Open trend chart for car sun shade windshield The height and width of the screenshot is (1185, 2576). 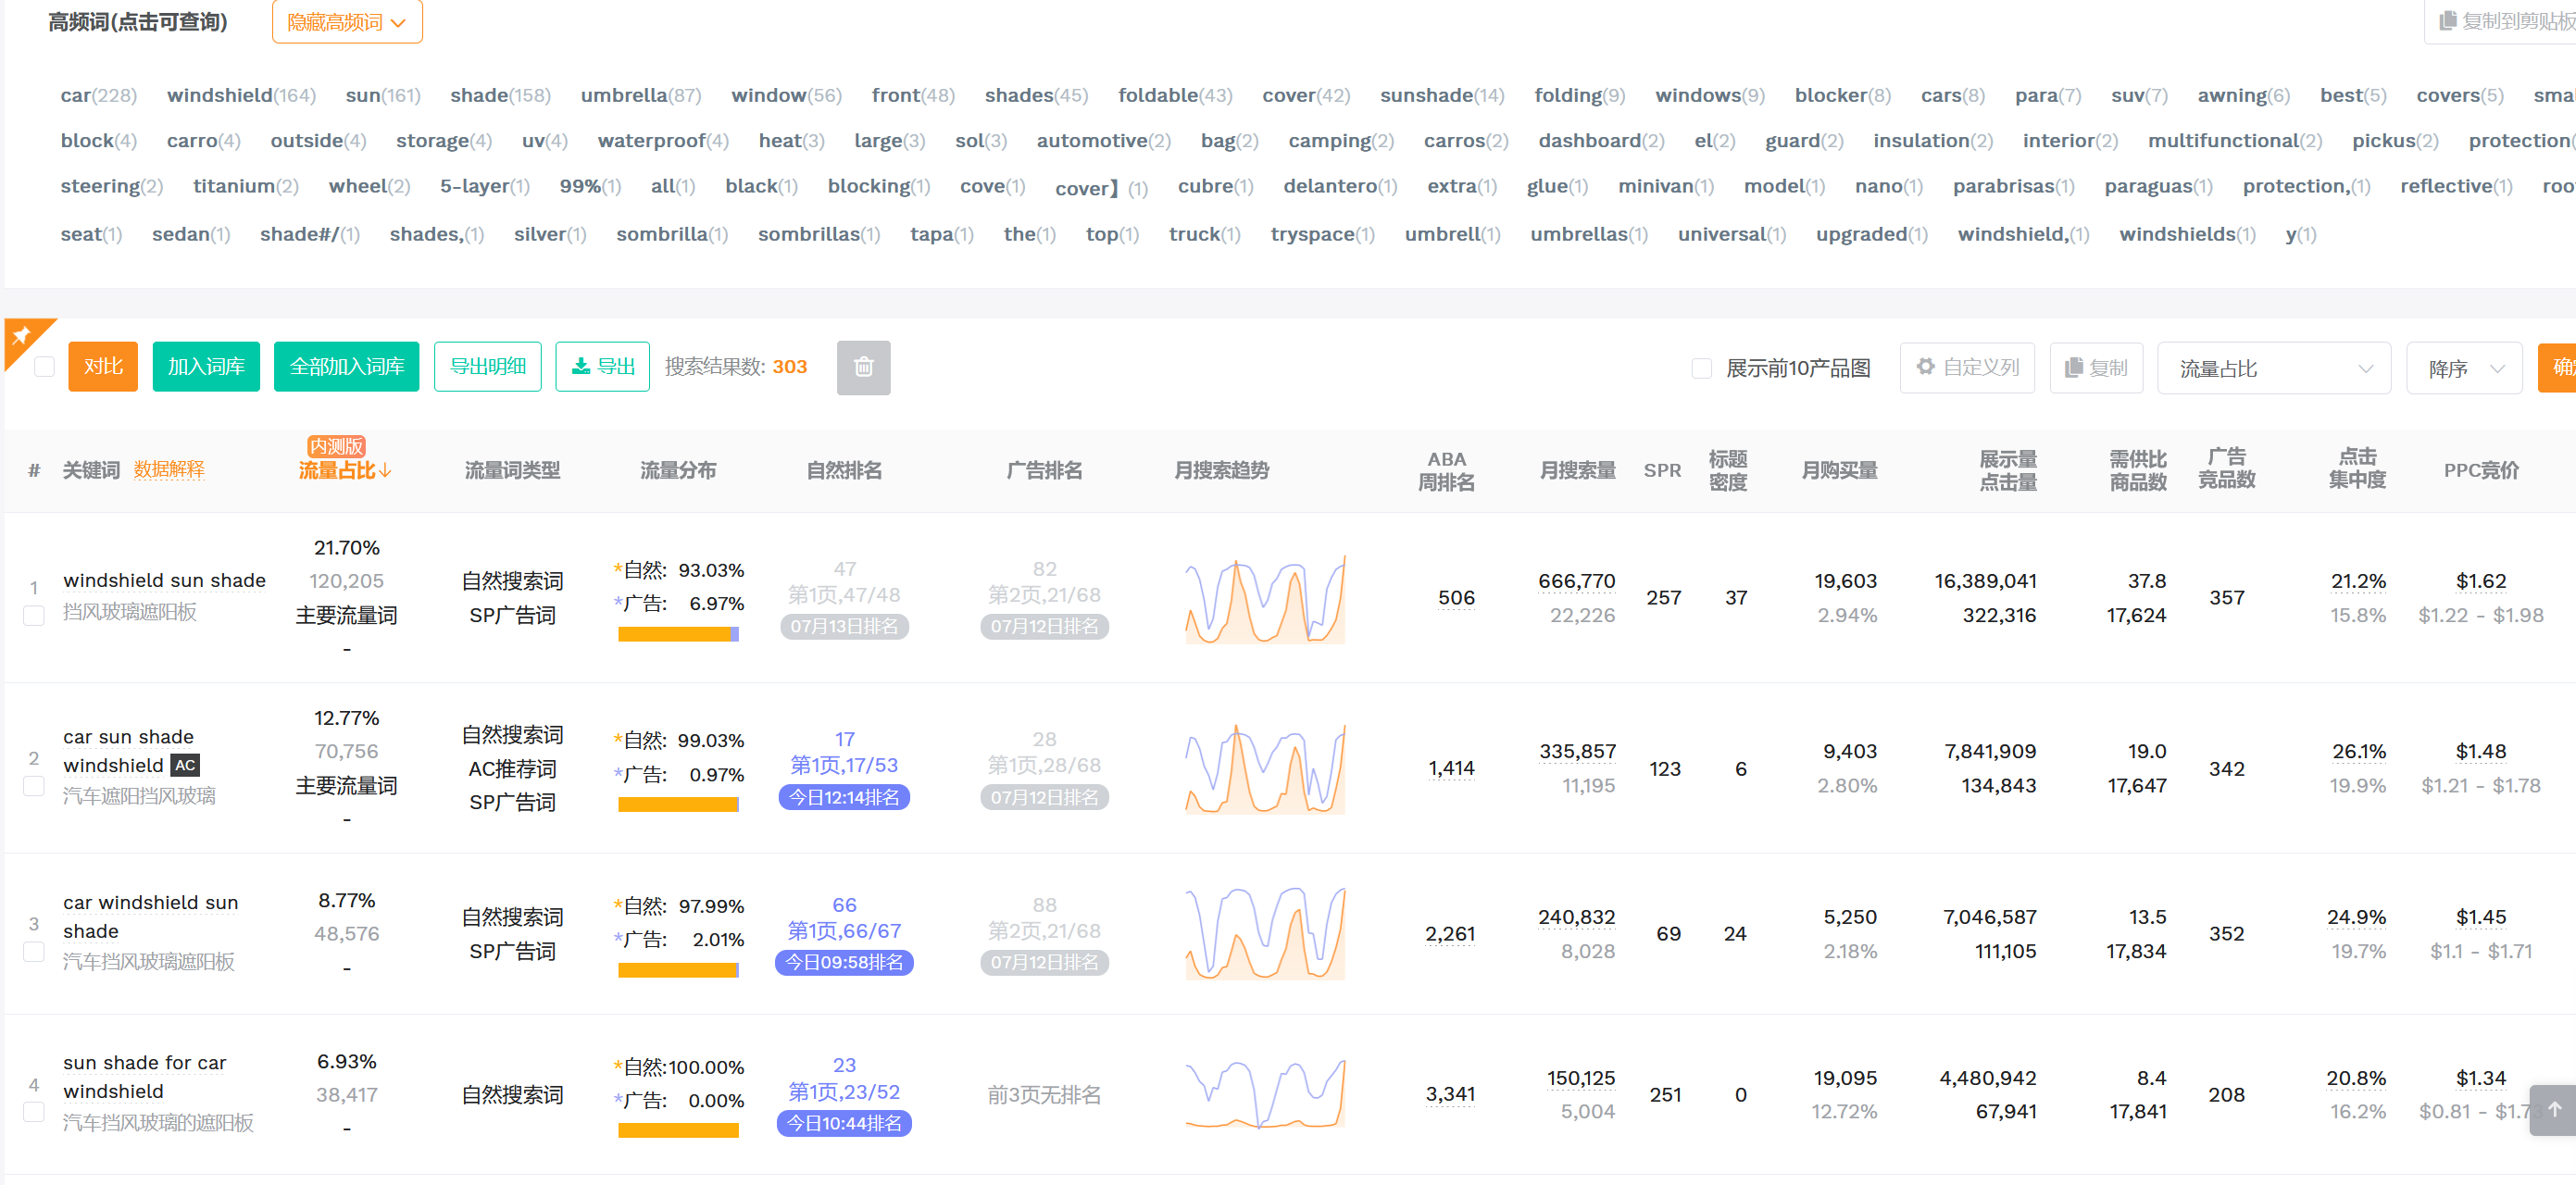pos(1264,768)
